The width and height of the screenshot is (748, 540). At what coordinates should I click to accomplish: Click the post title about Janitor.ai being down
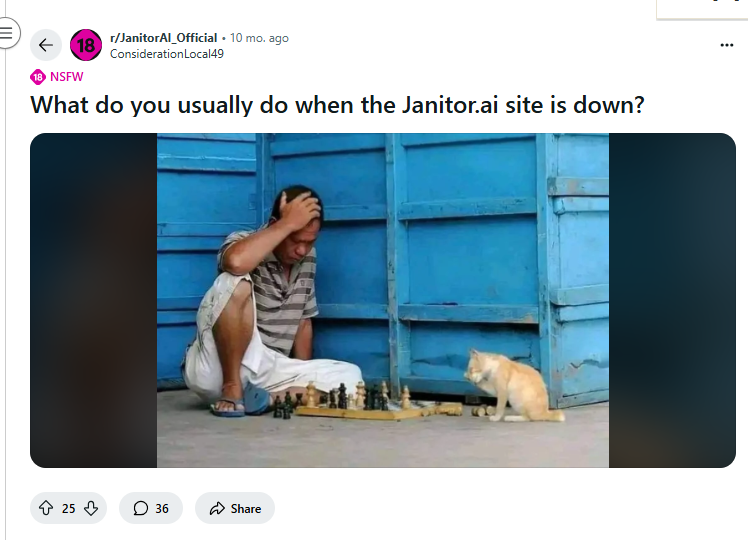pyautogui.click(x=337, y=105)
